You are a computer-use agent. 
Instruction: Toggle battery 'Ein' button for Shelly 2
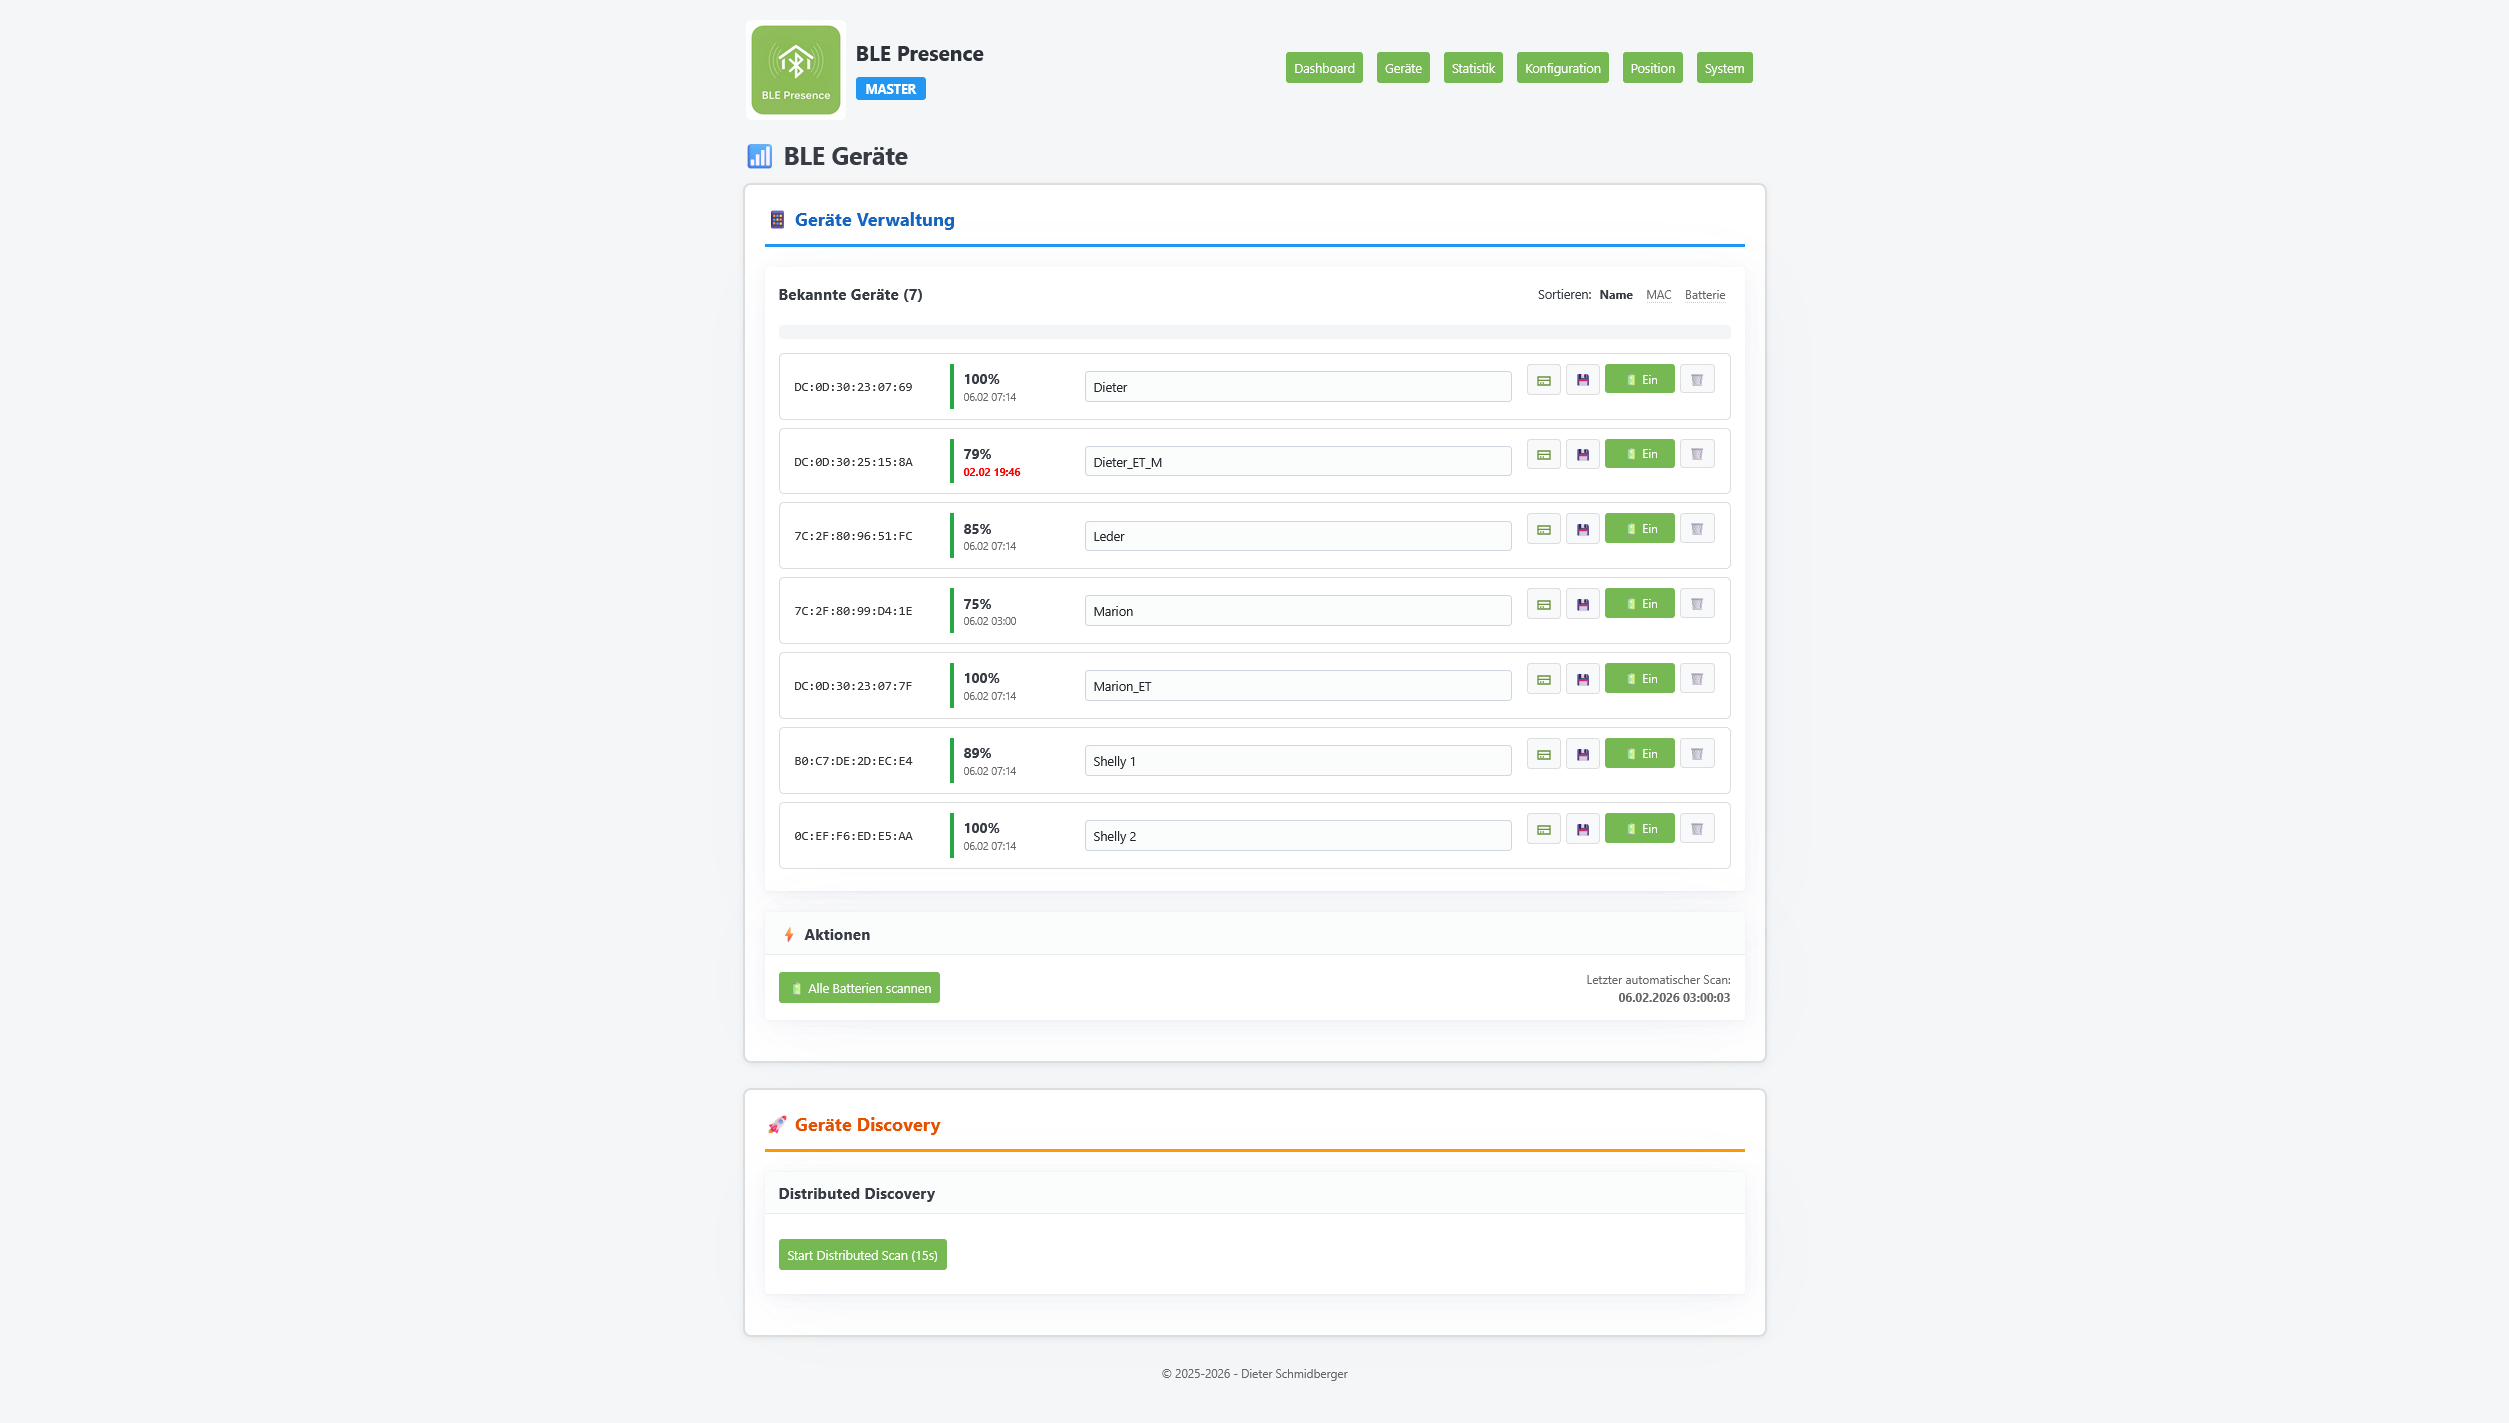tap(1639, 829)
